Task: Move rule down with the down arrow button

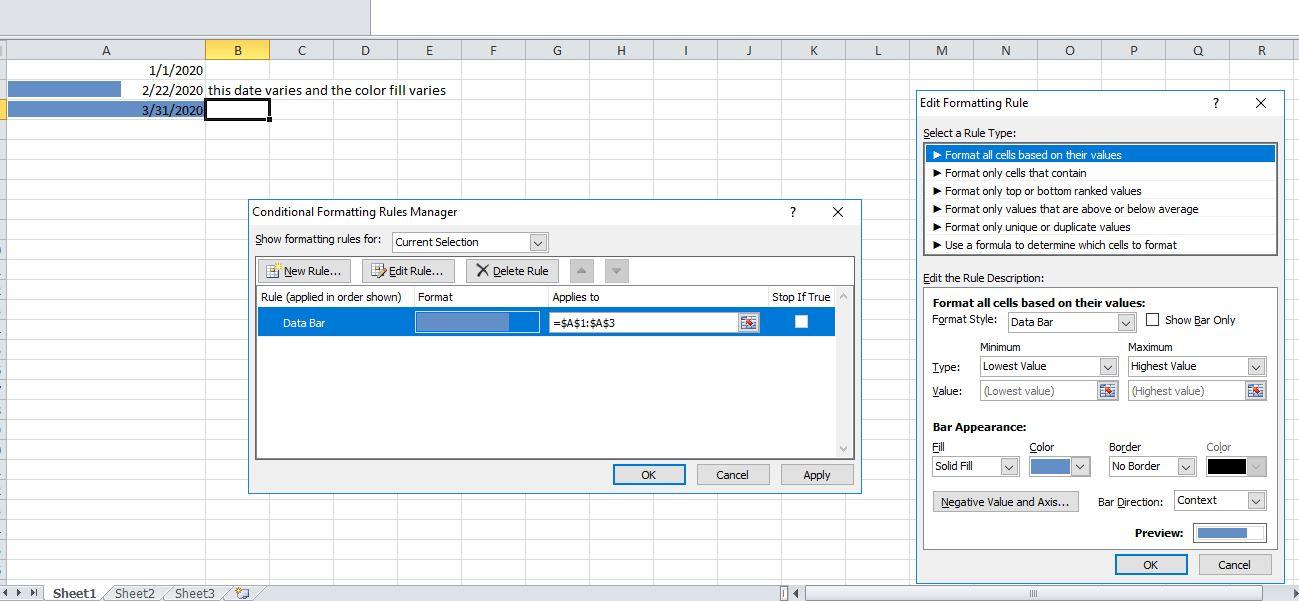Action: 617,270
